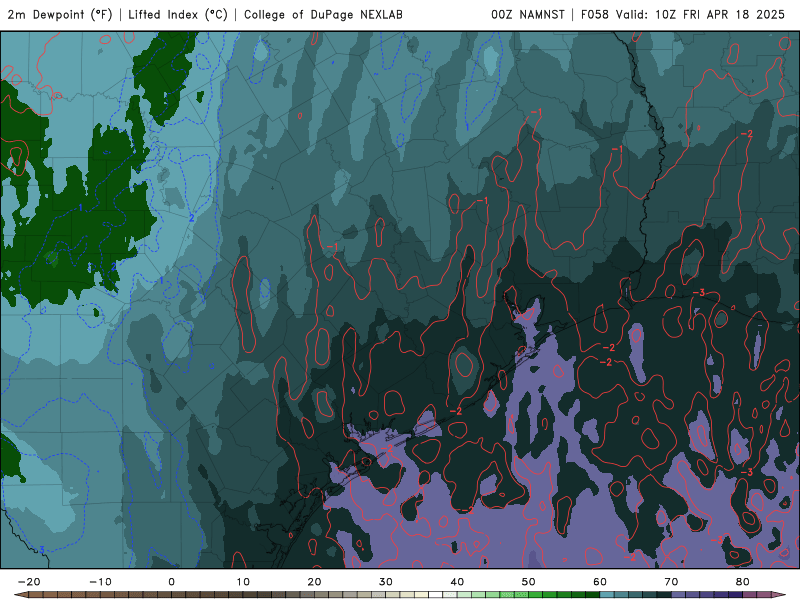Click the '50' color scale label
Image resolution: width=800 pixels, height=600 pixels.
tap(529, 582)
